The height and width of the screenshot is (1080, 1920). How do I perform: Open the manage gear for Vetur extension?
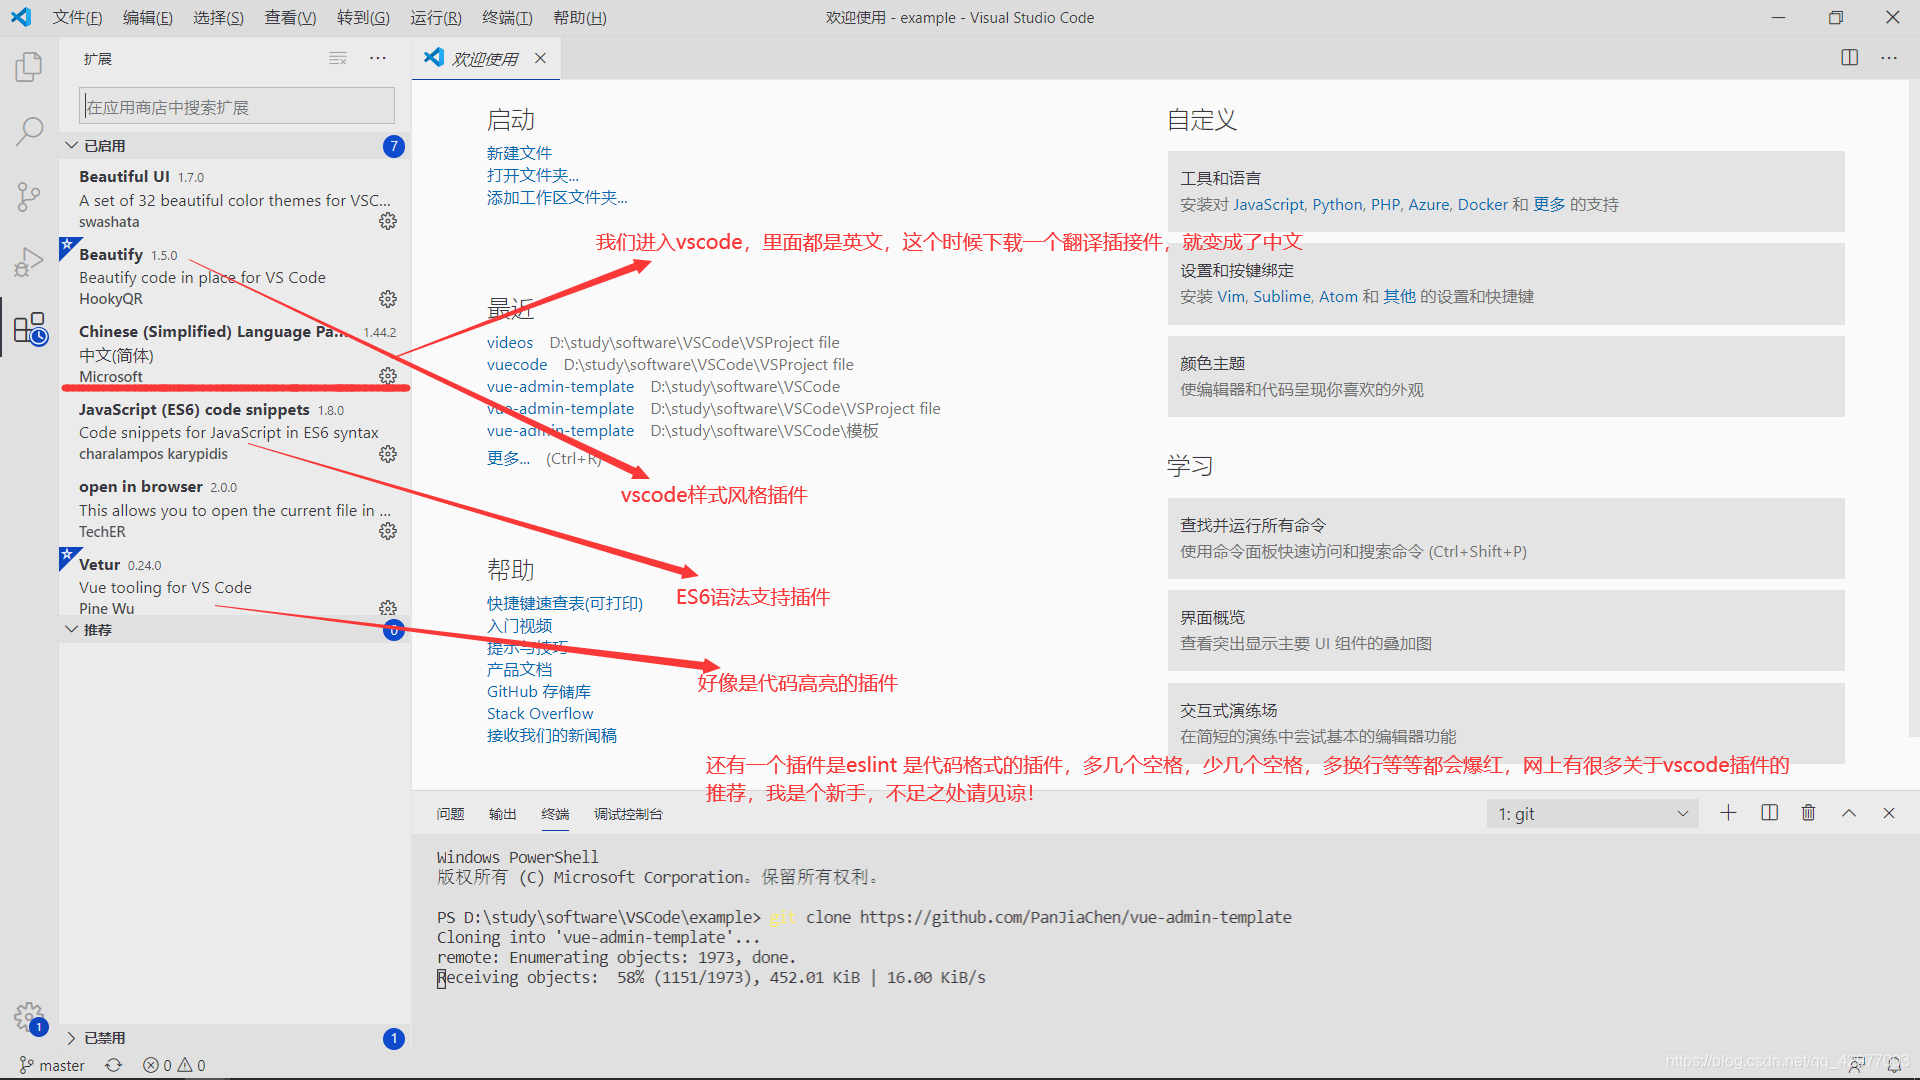pos(388,608)
